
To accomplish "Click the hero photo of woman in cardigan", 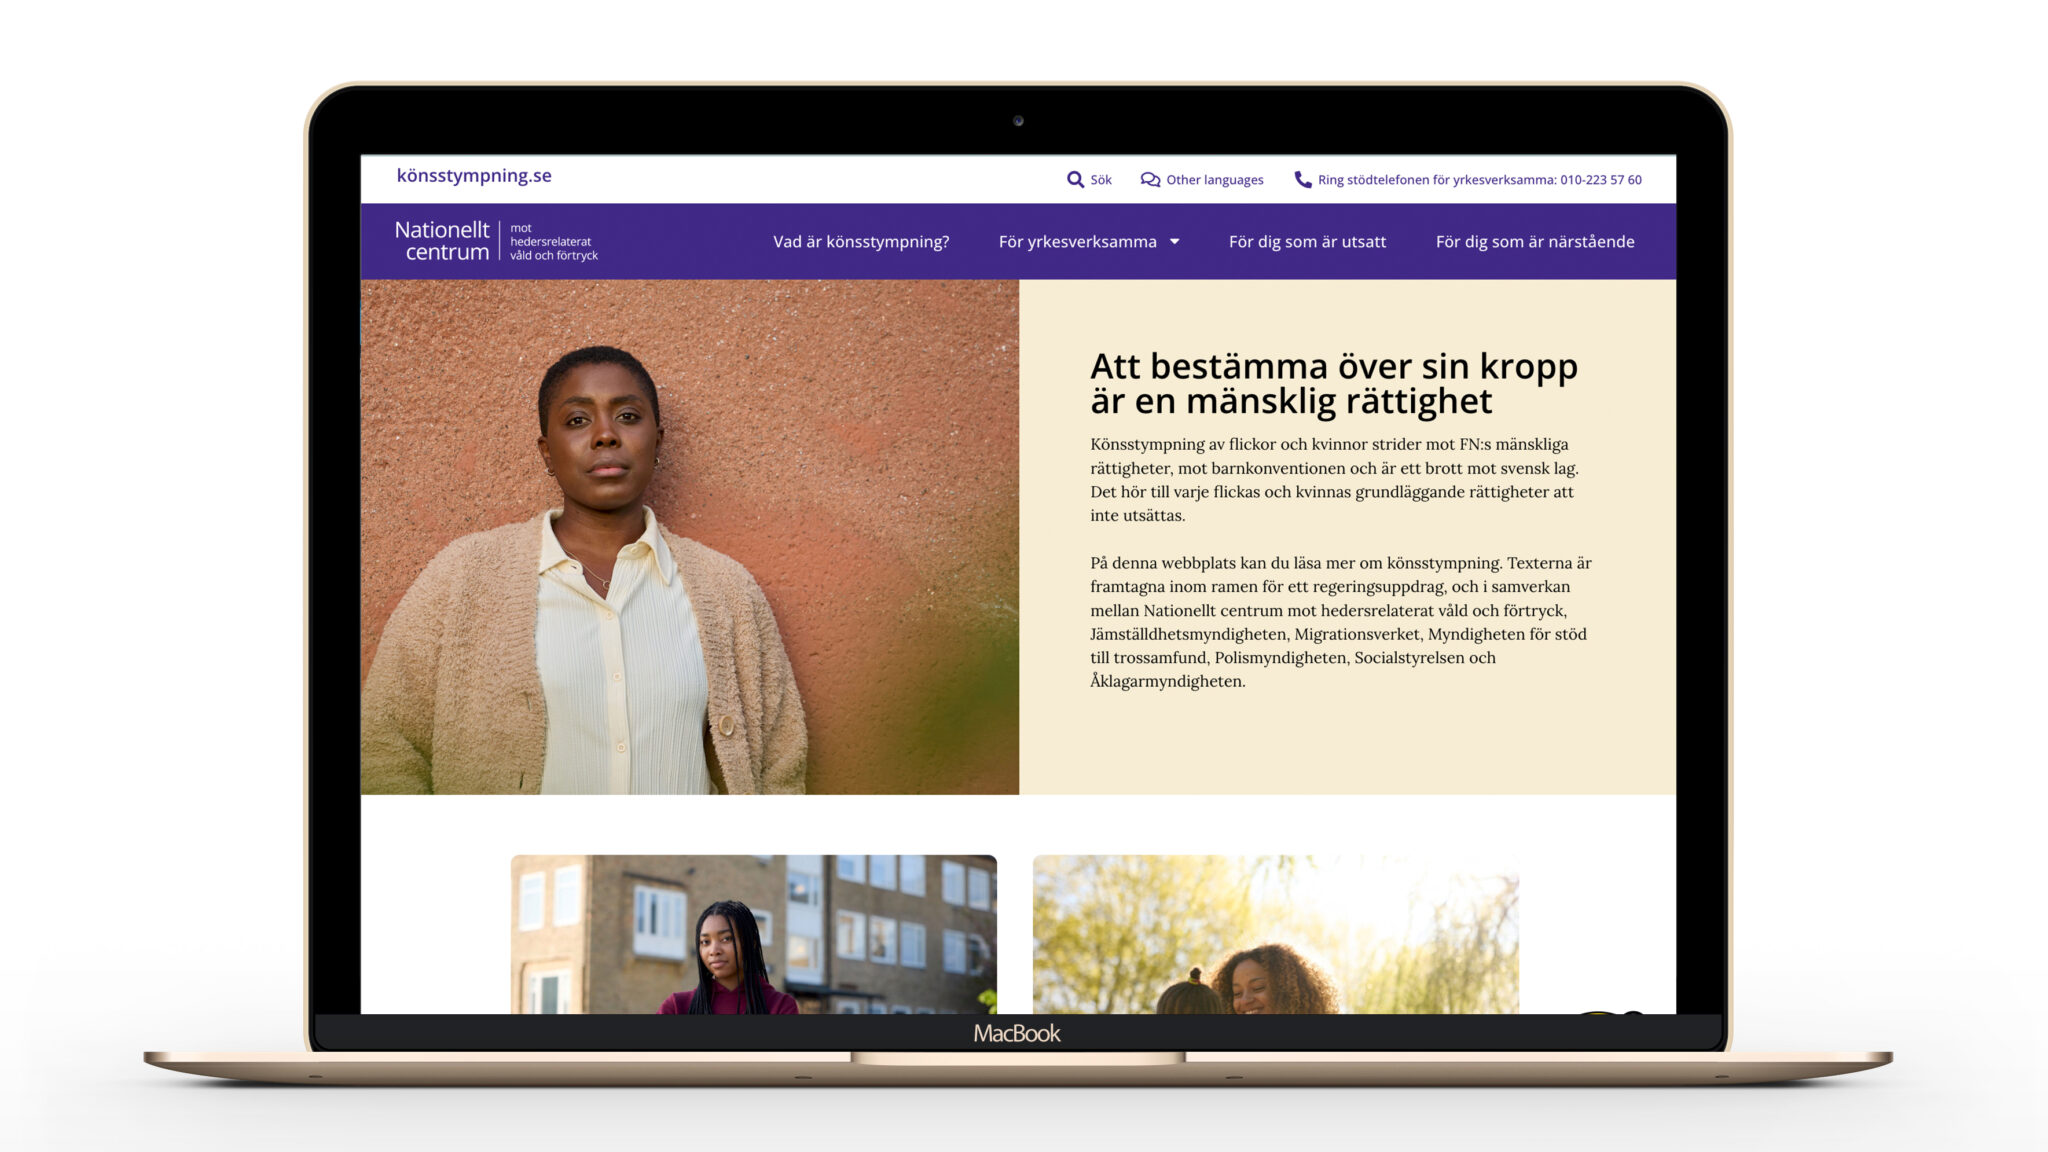I will coord(689,537).
